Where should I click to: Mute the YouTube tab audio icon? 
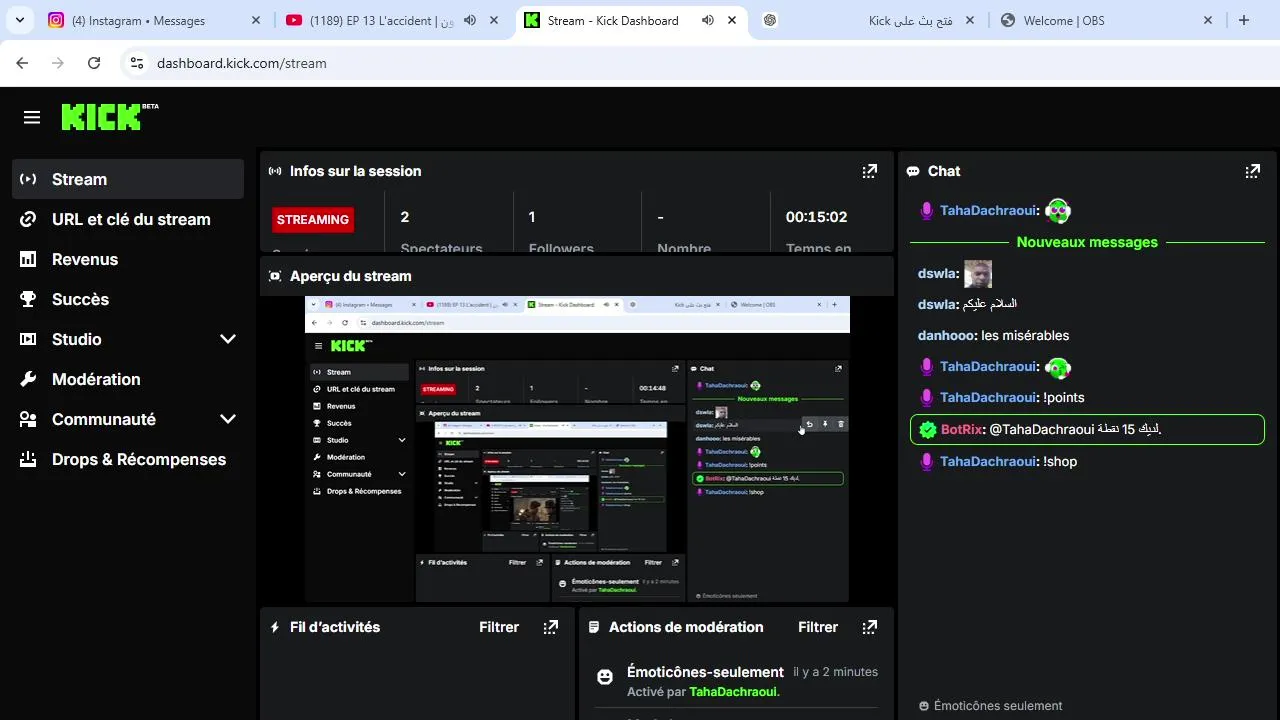(471, 20)
